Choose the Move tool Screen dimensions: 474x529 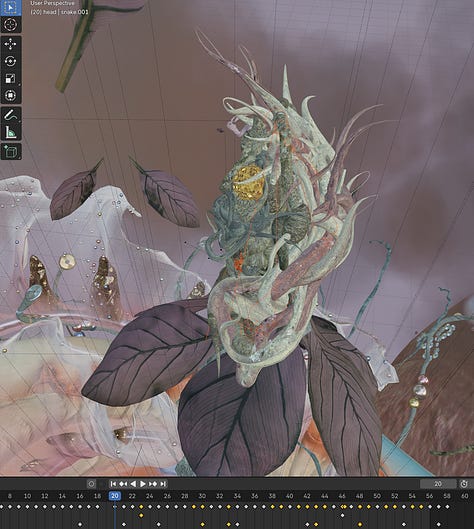click(10, 44)
